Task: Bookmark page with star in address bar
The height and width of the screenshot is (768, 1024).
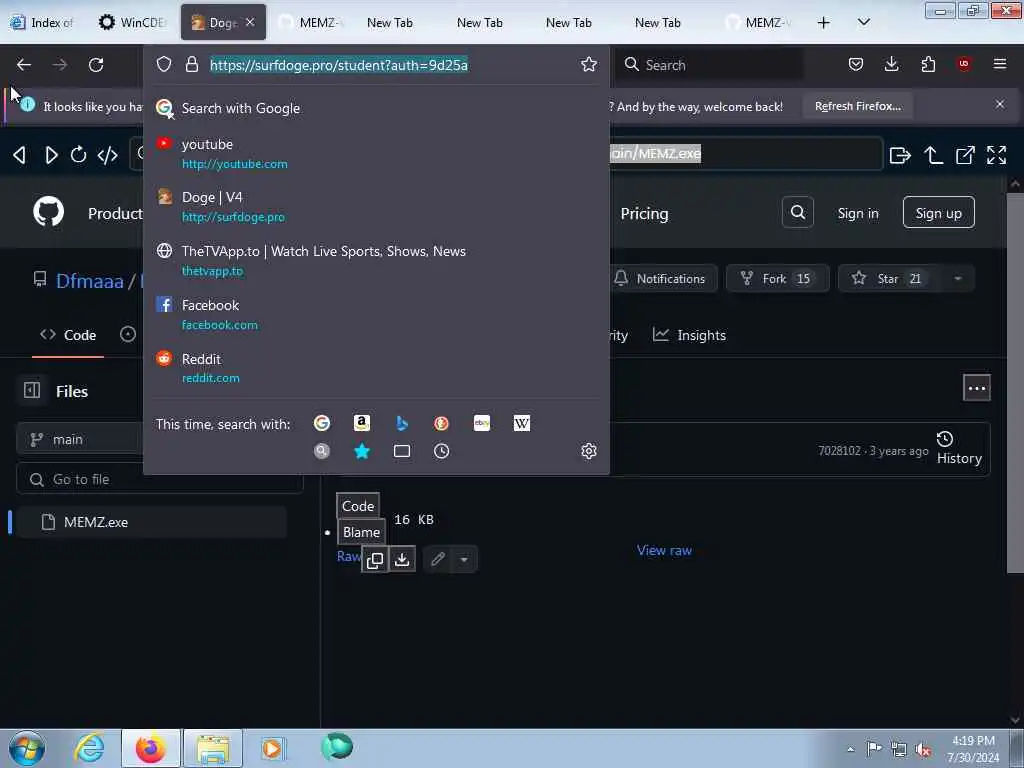Action: coord(588,64)
